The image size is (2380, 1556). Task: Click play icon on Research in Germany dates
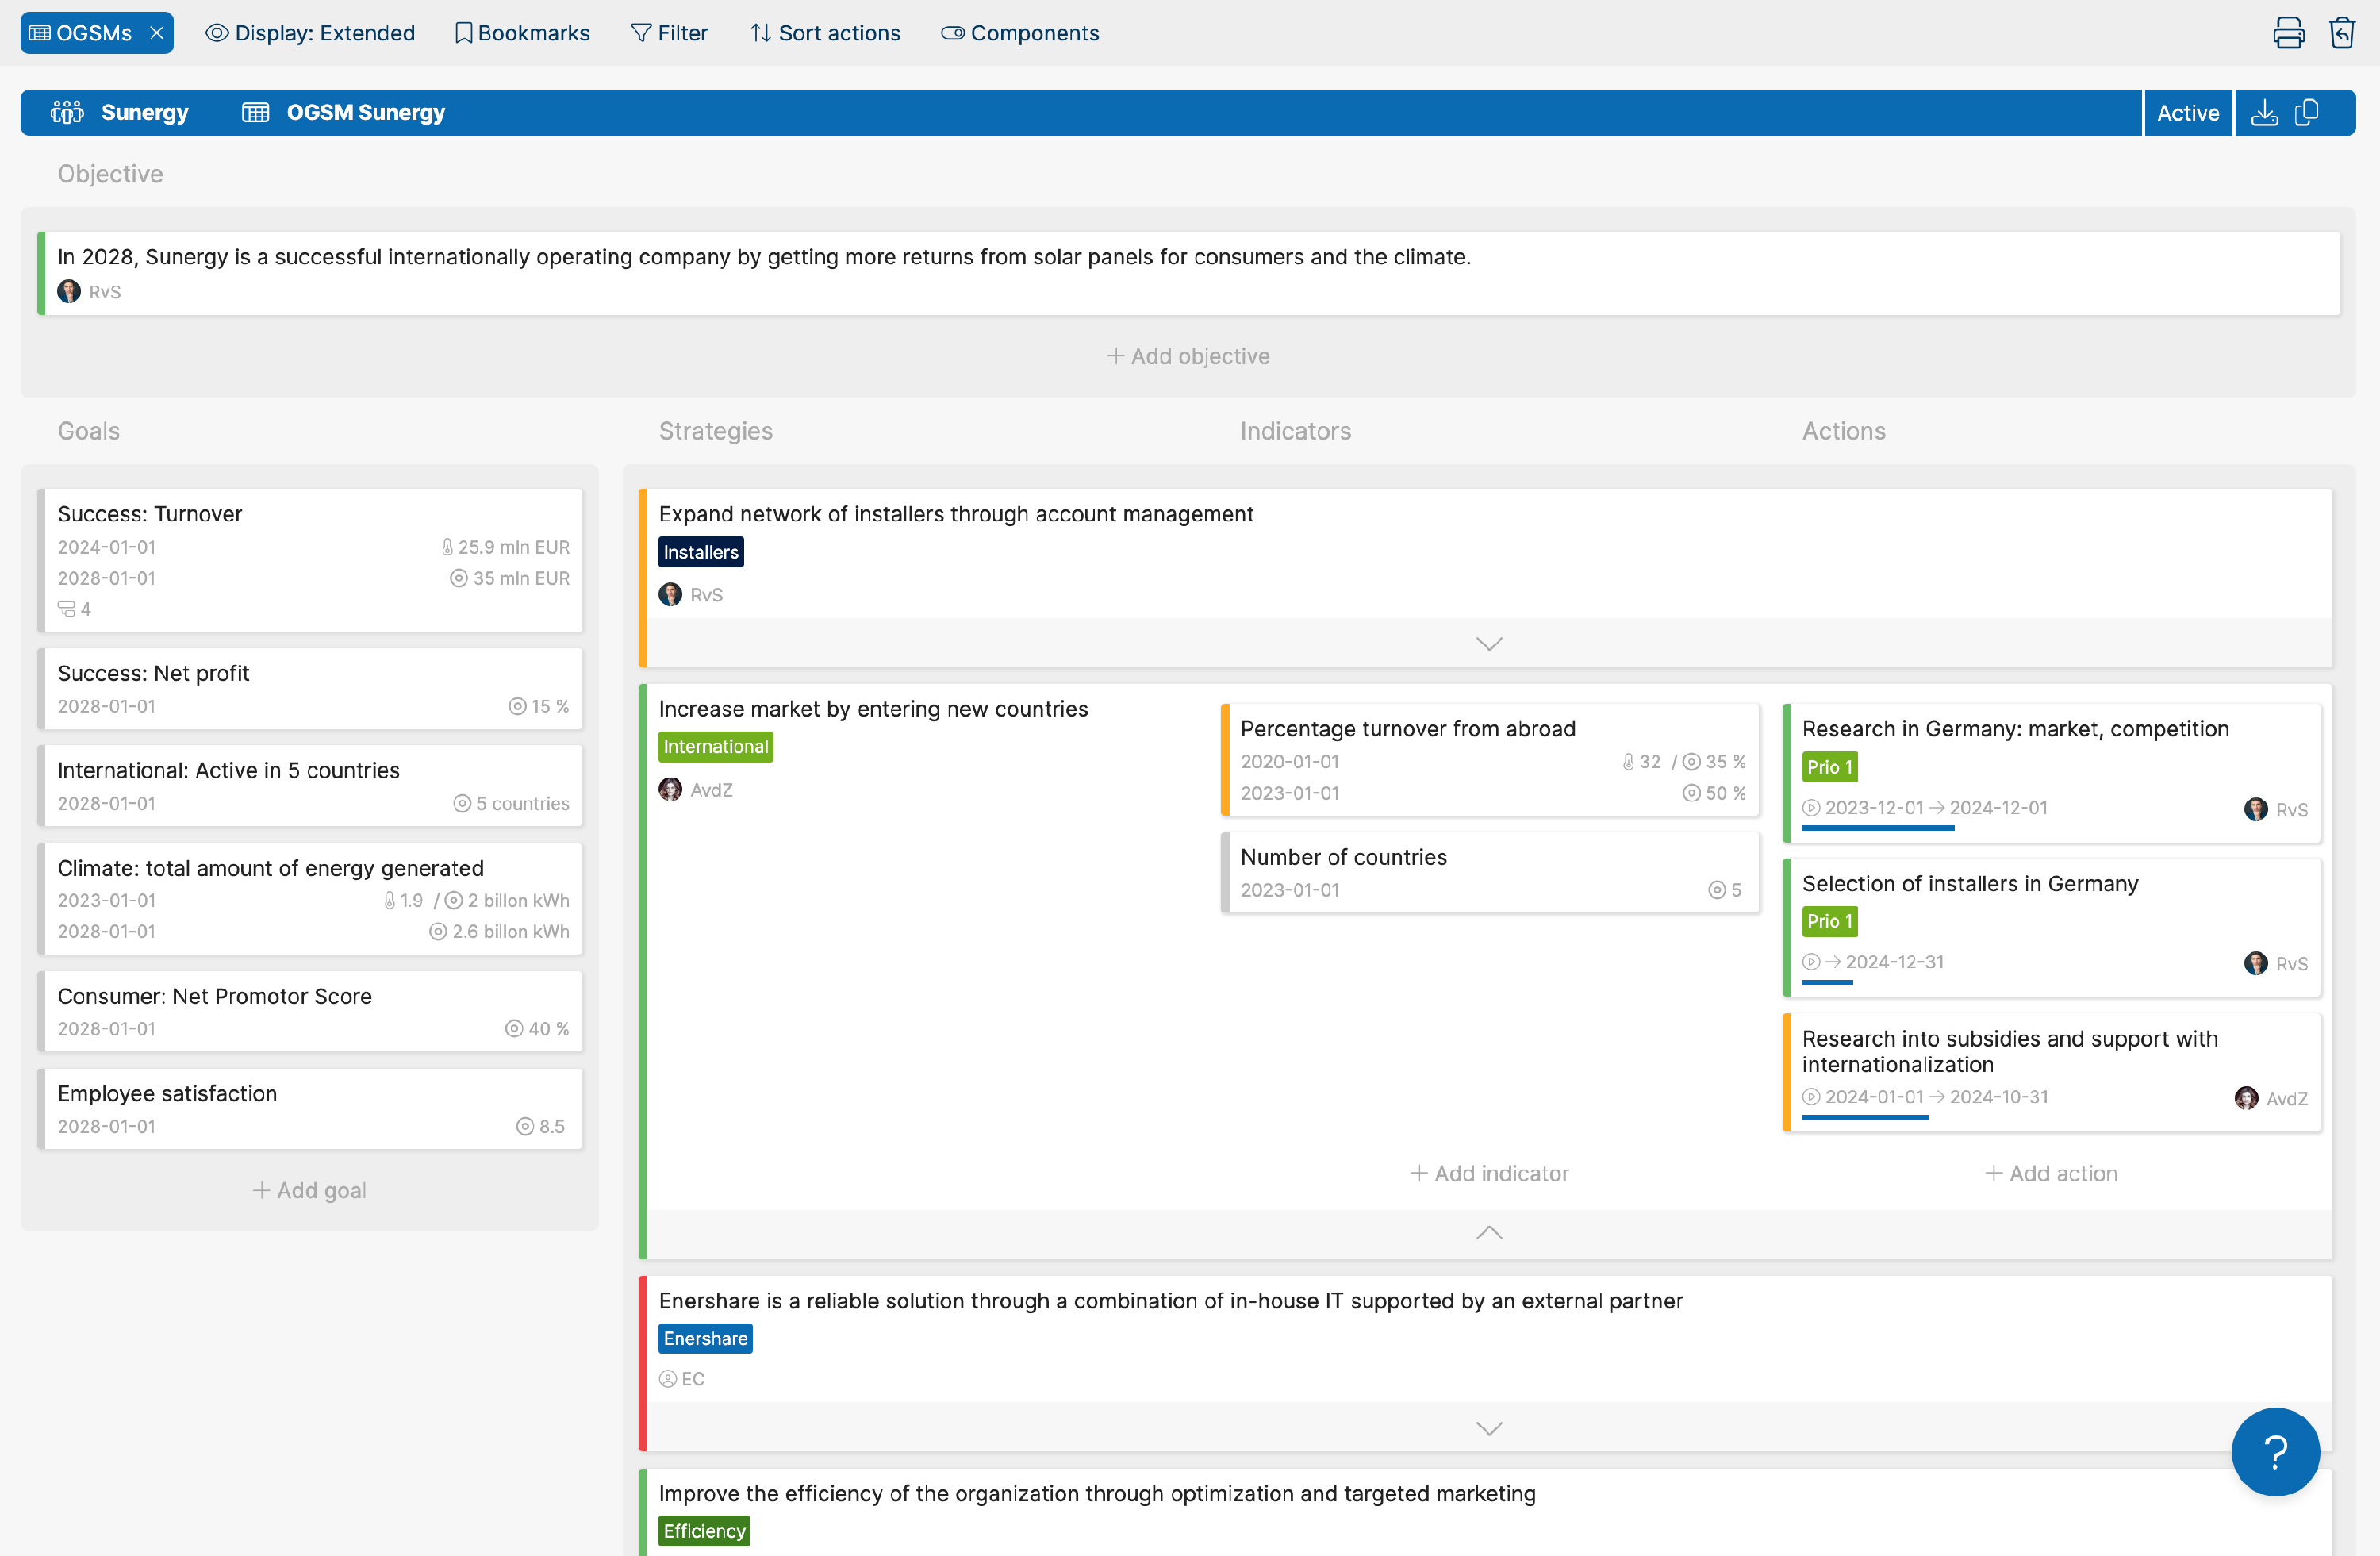[1811, 808]
